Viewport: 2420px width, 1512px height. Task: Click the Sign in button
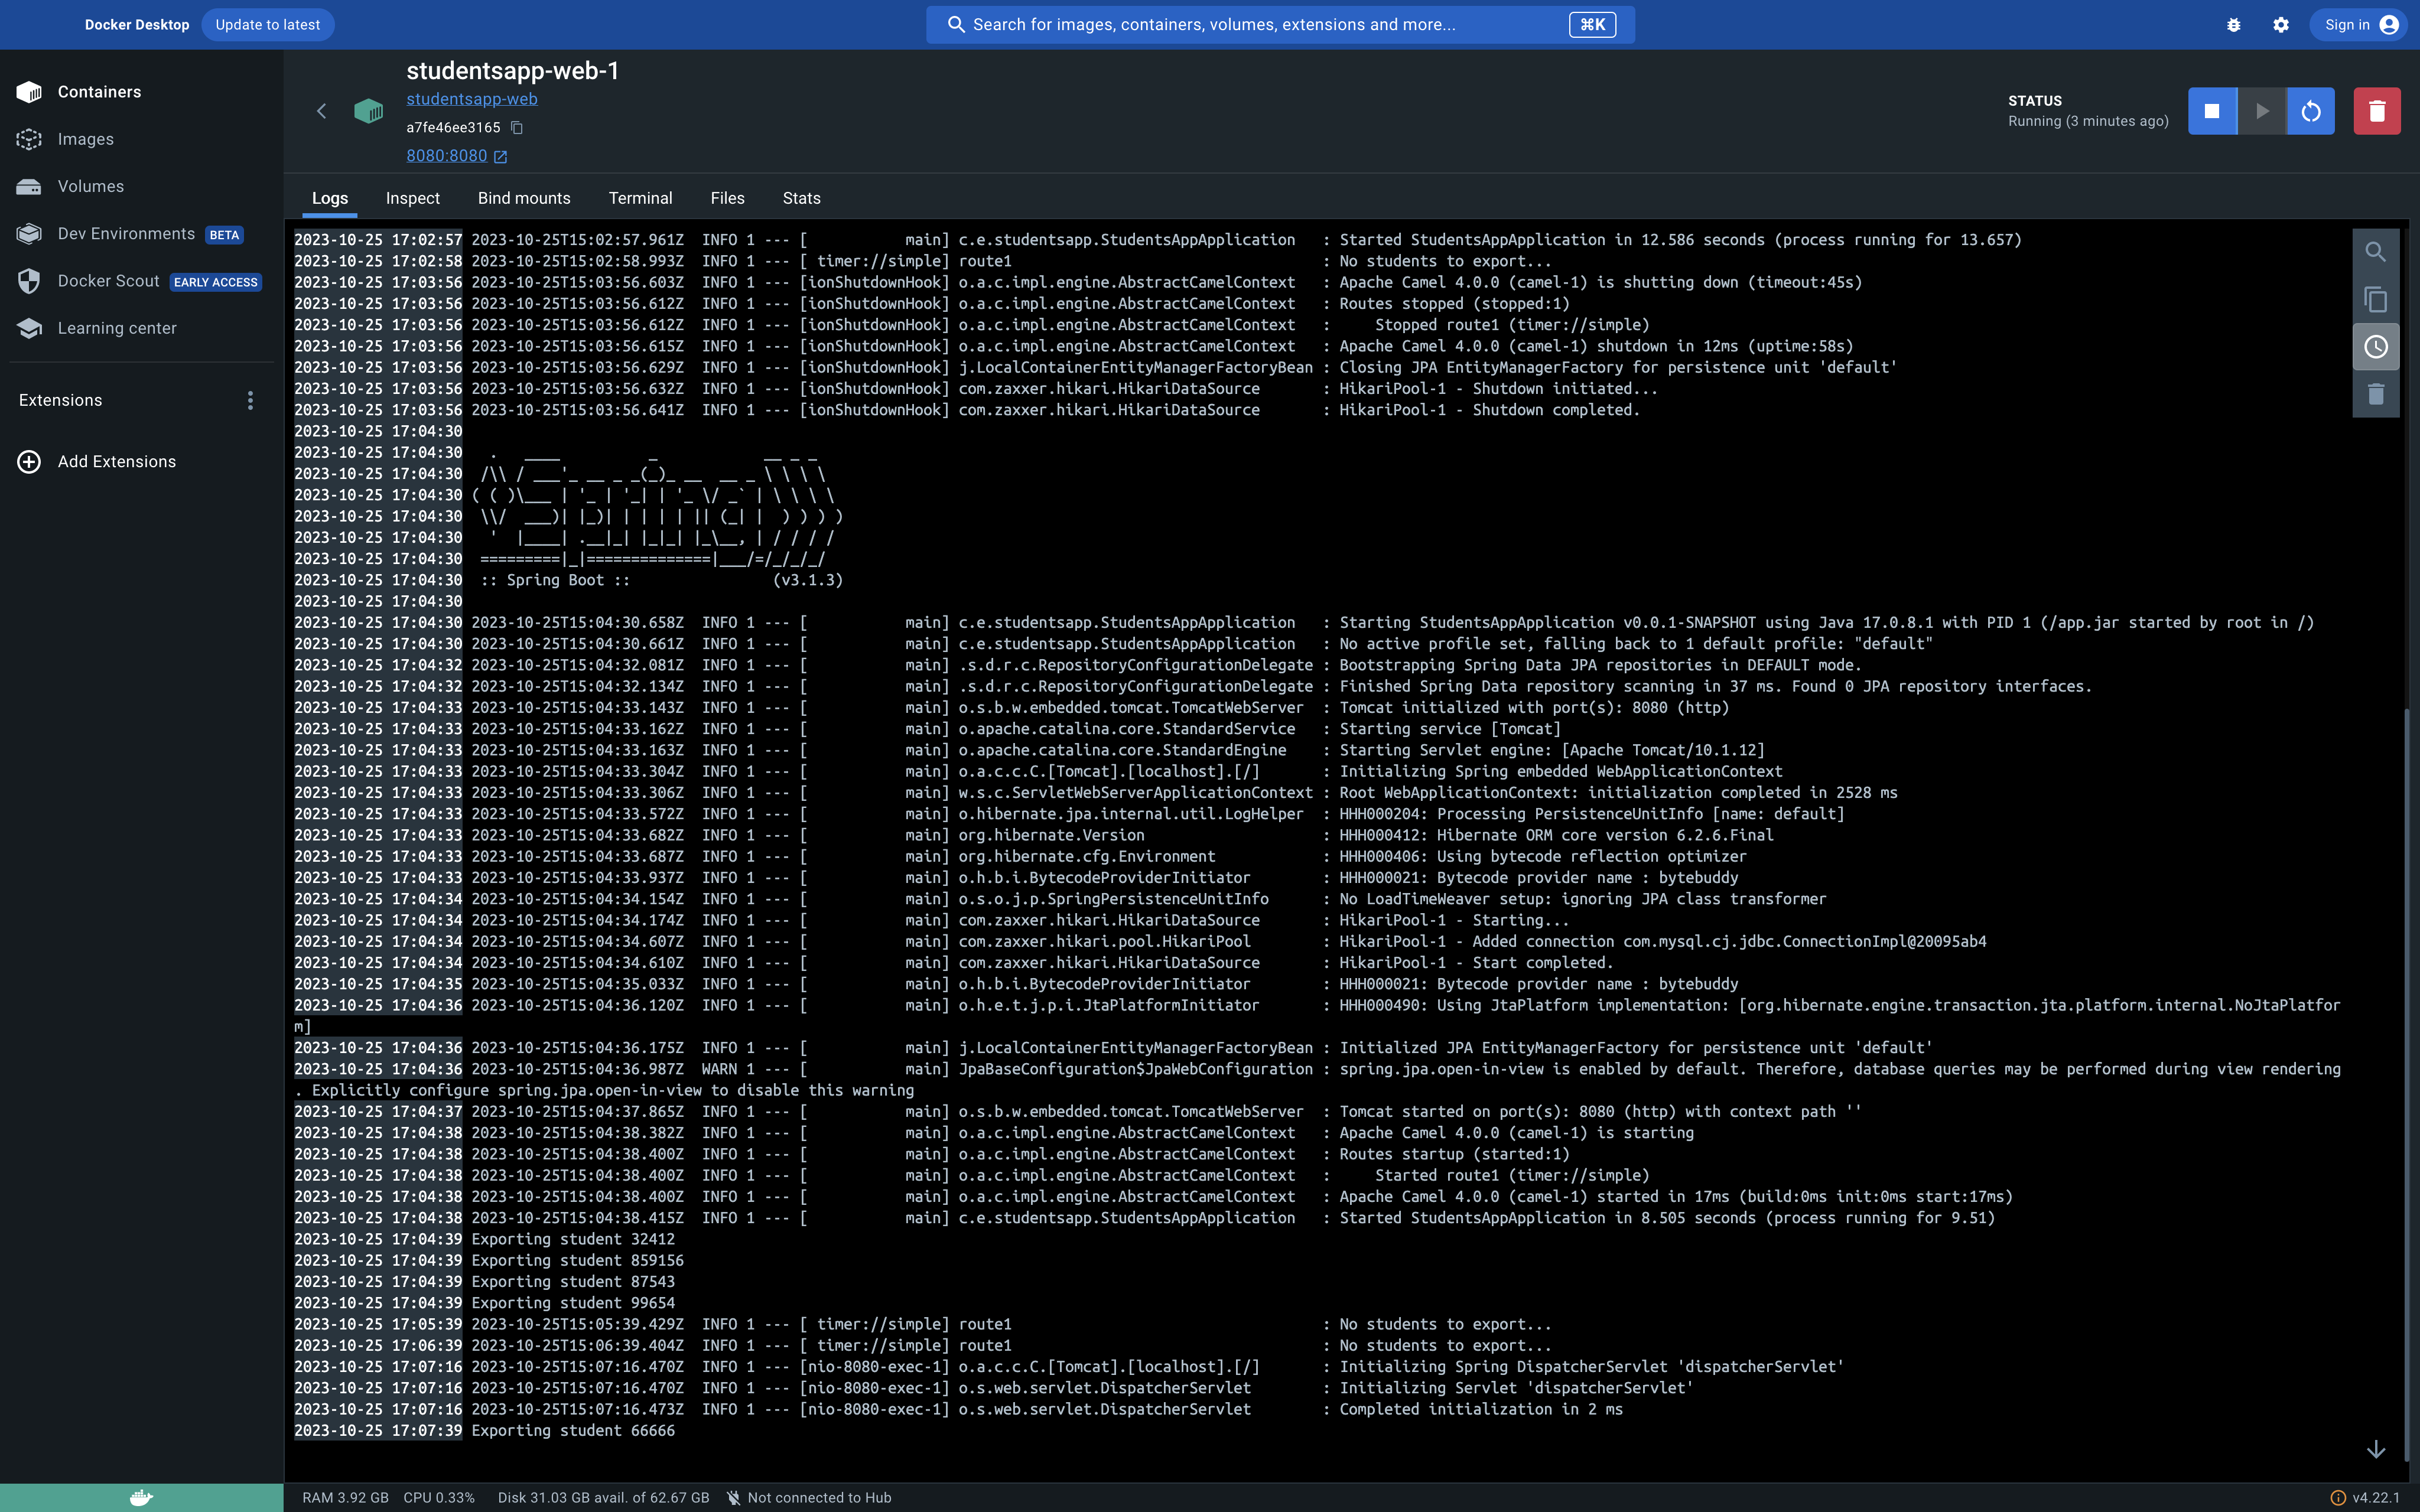click(x=2361, y=25)
